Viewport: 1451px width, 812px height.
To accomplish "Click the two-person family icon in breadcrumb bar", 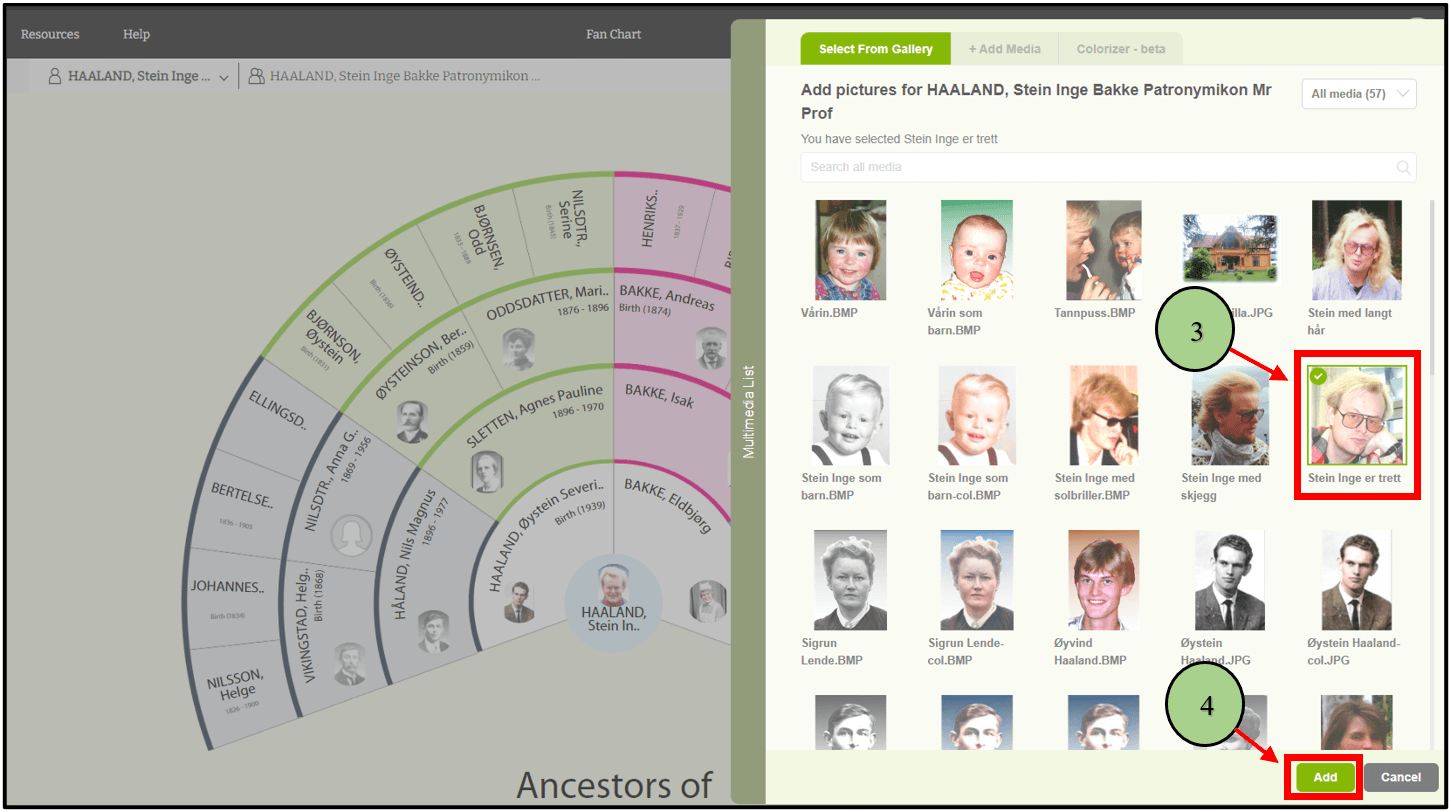I will click(257, 76).
